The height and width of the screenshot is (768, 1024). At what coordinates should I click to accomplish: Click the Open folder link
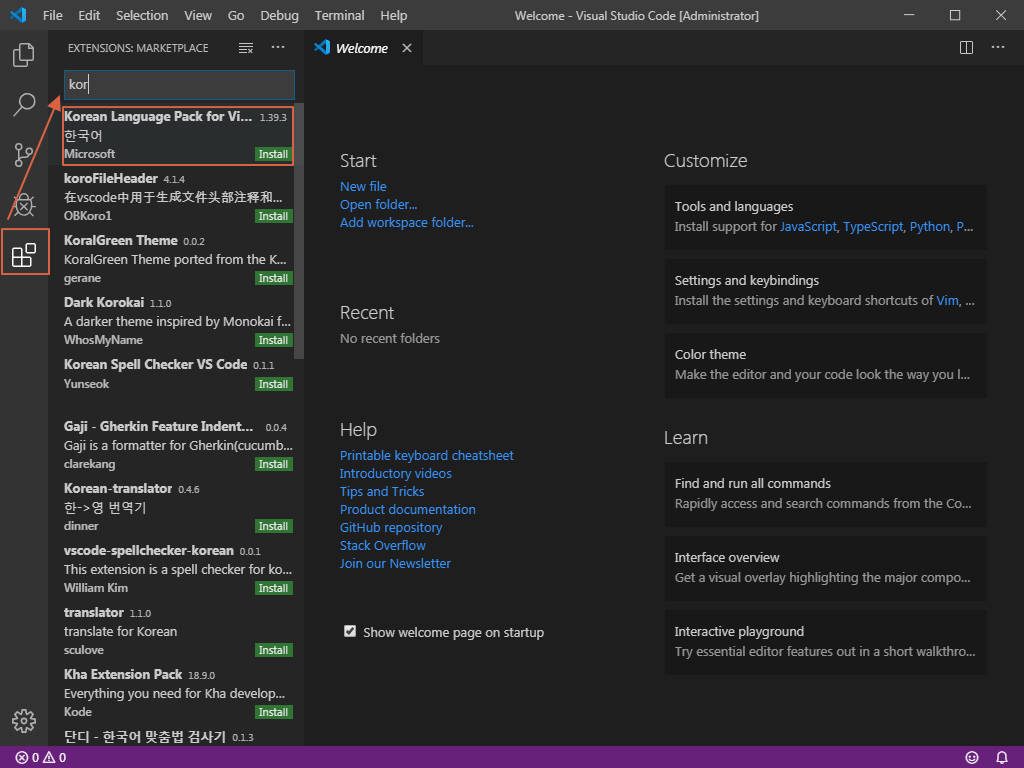(378, 204)
